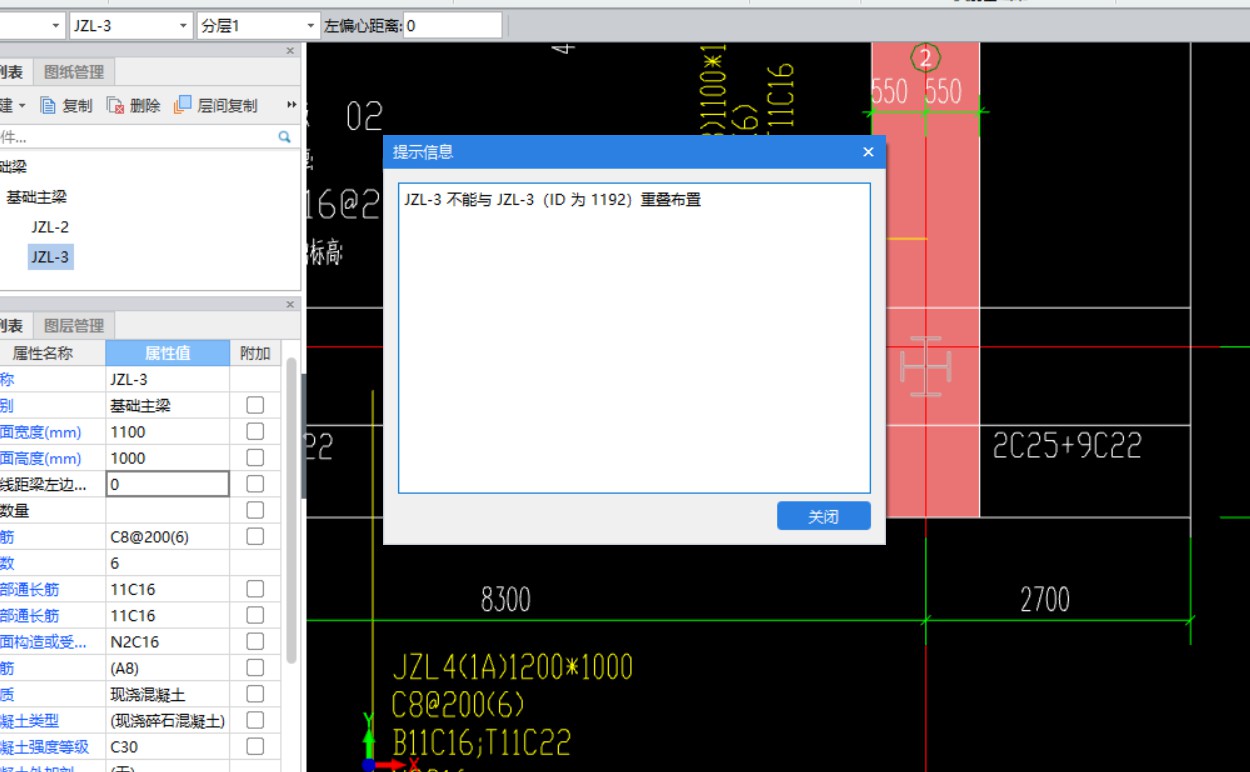Switch to the 图层管理 tab
1250x772 pixels.
[x=74, y=325]
